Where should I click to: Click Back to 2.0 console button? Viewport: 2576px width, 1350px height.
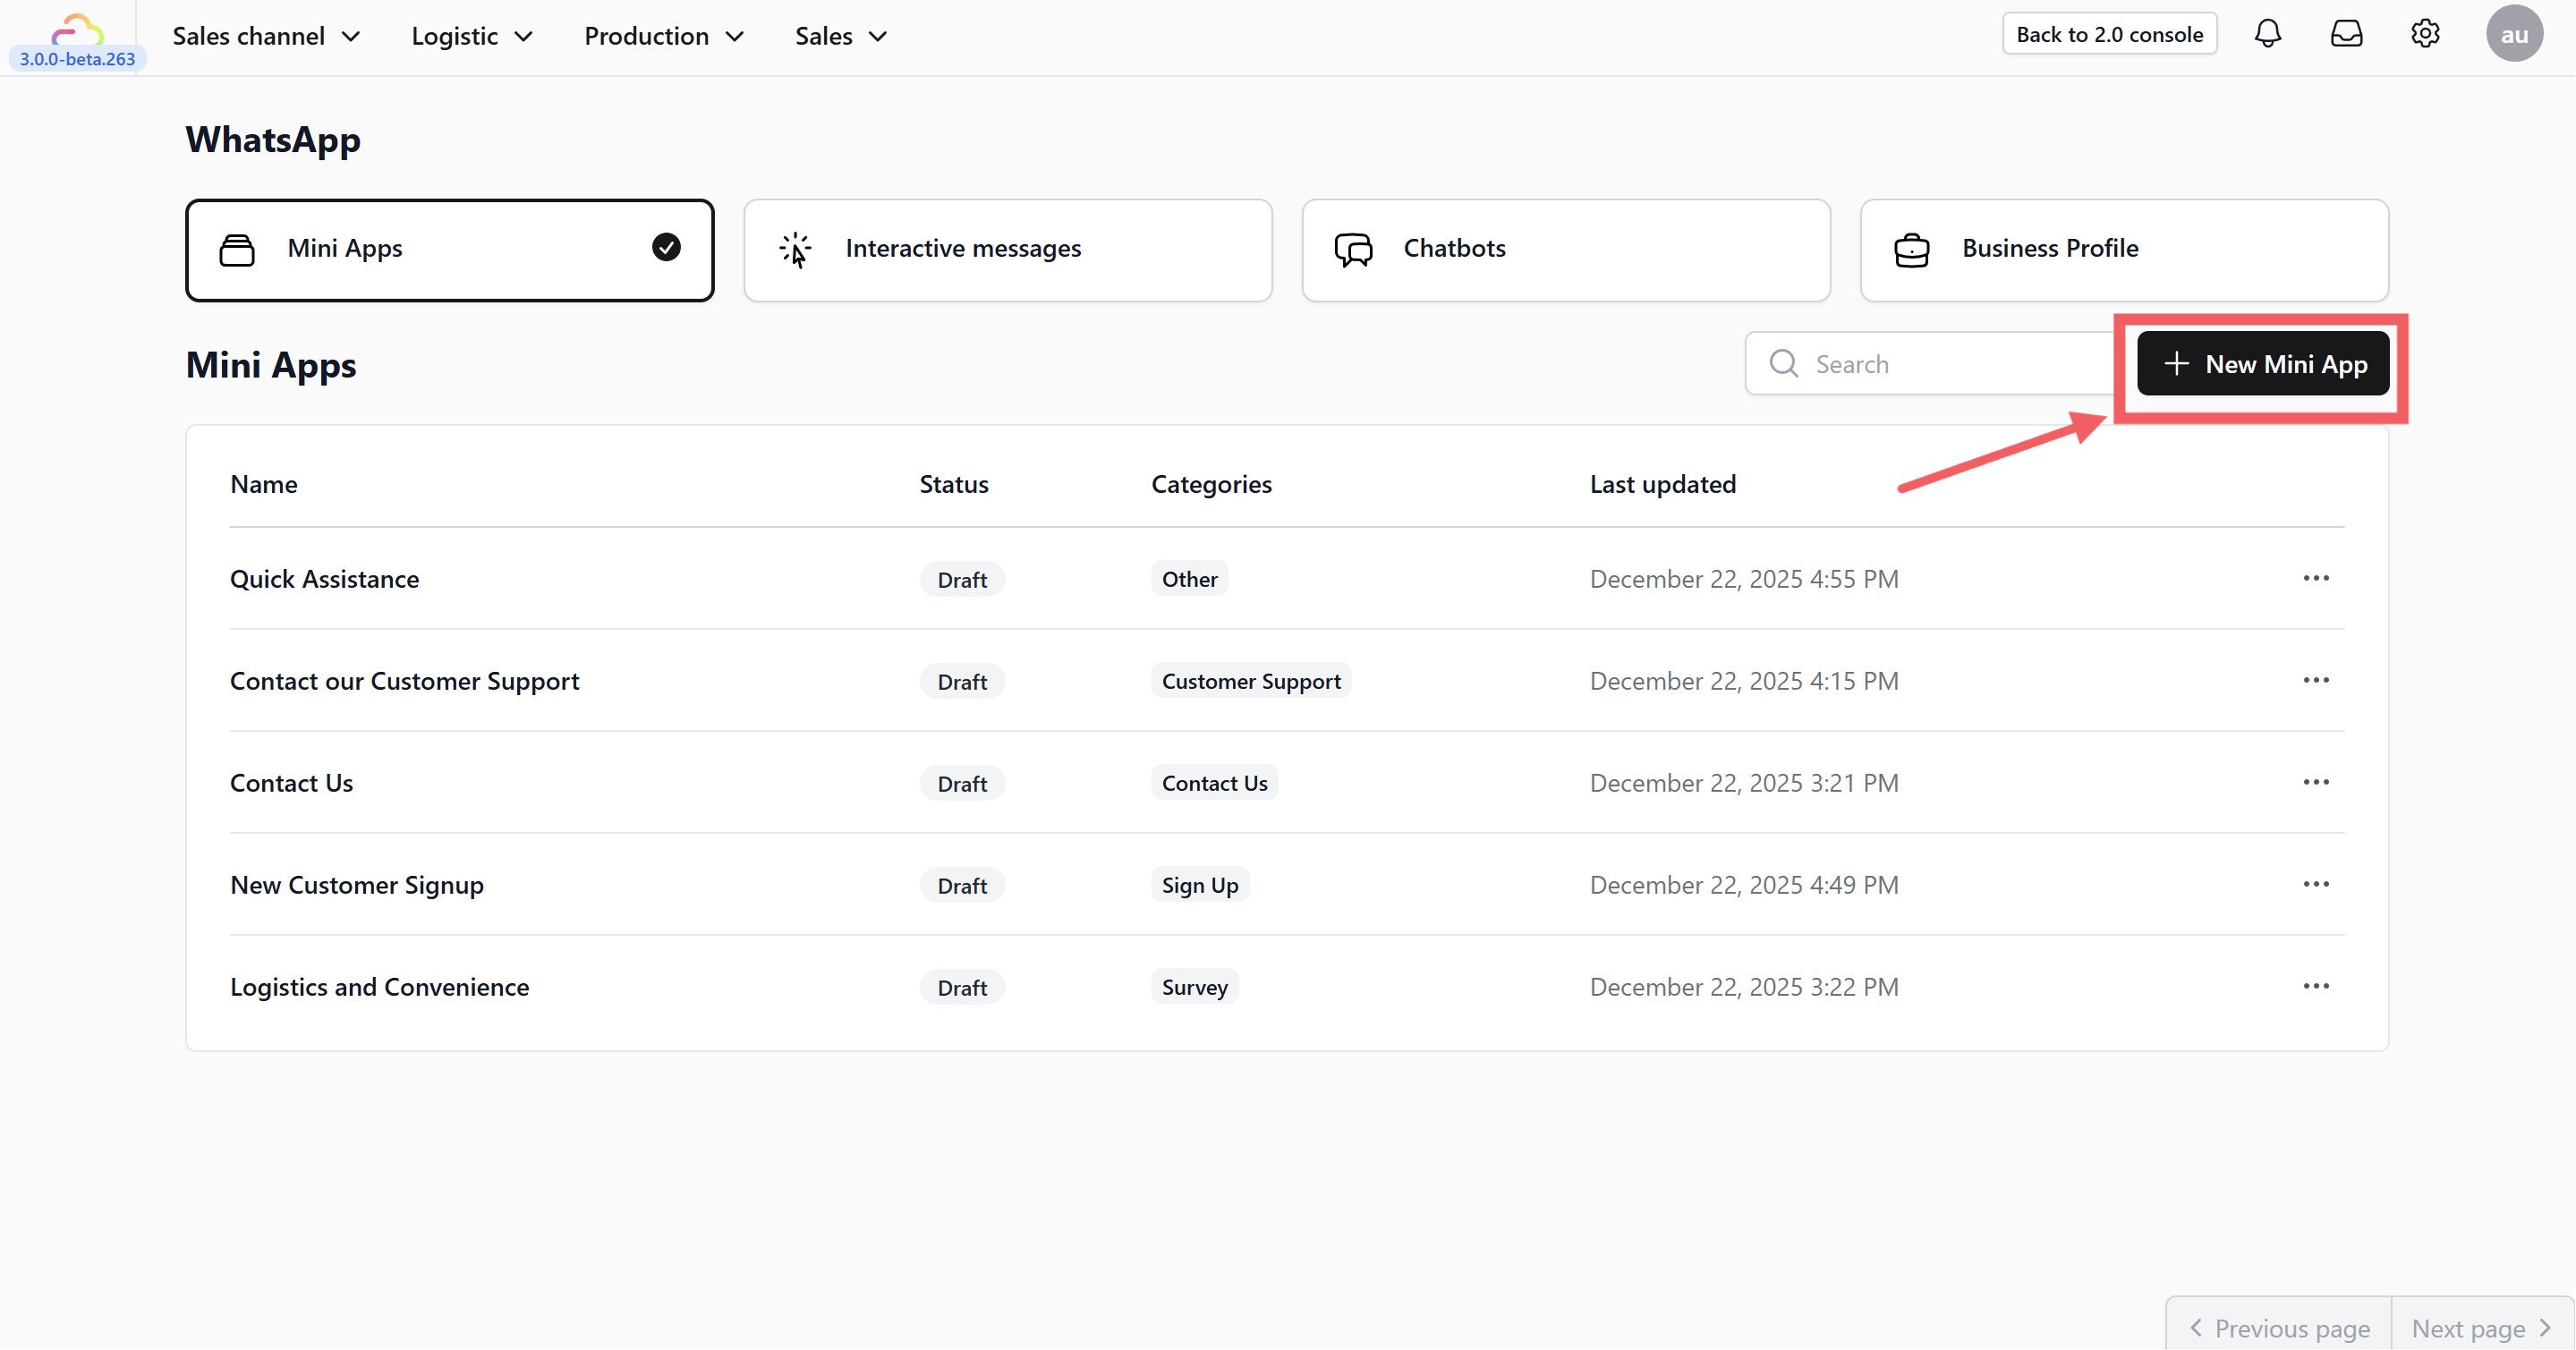[x=2109, y=34]
